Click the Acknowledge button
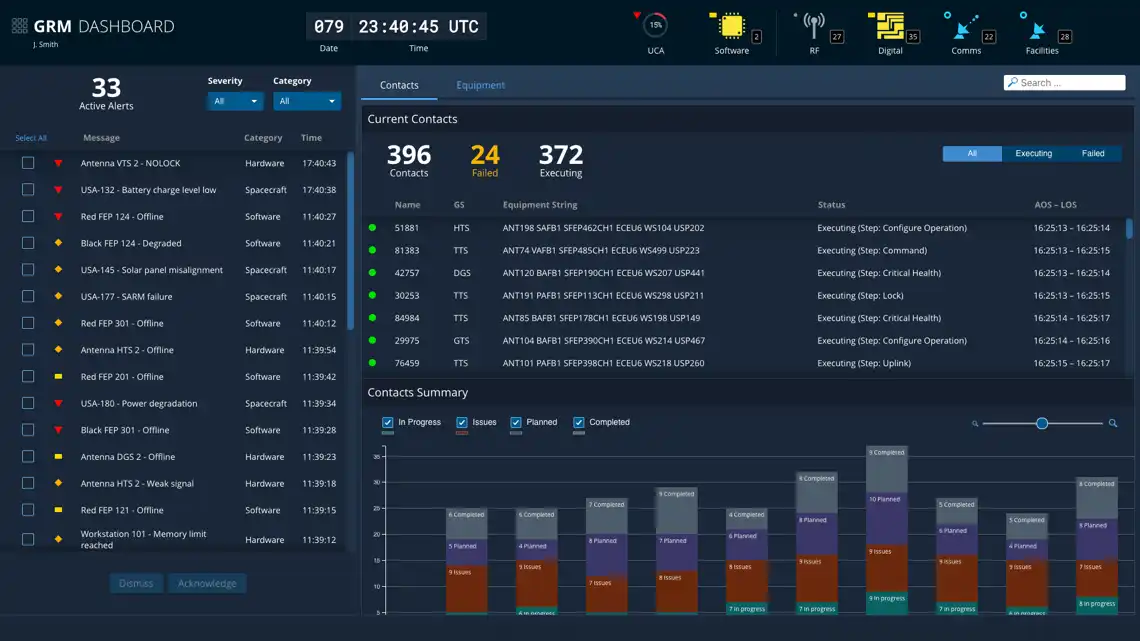Viewport: 1140px width, 641px height. point(207,583)
